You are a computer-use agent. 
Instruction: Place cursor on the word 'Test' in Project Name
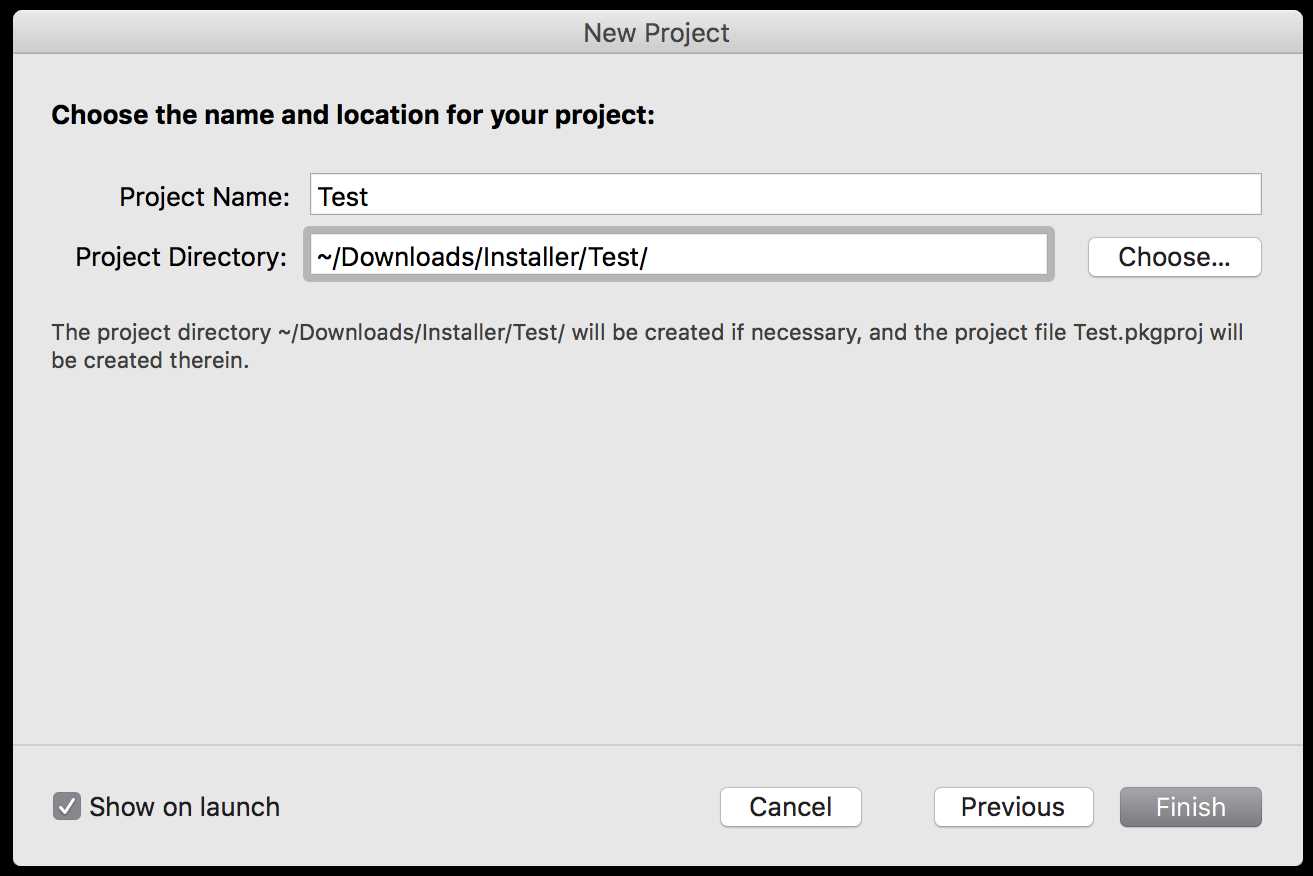point(343,197)
